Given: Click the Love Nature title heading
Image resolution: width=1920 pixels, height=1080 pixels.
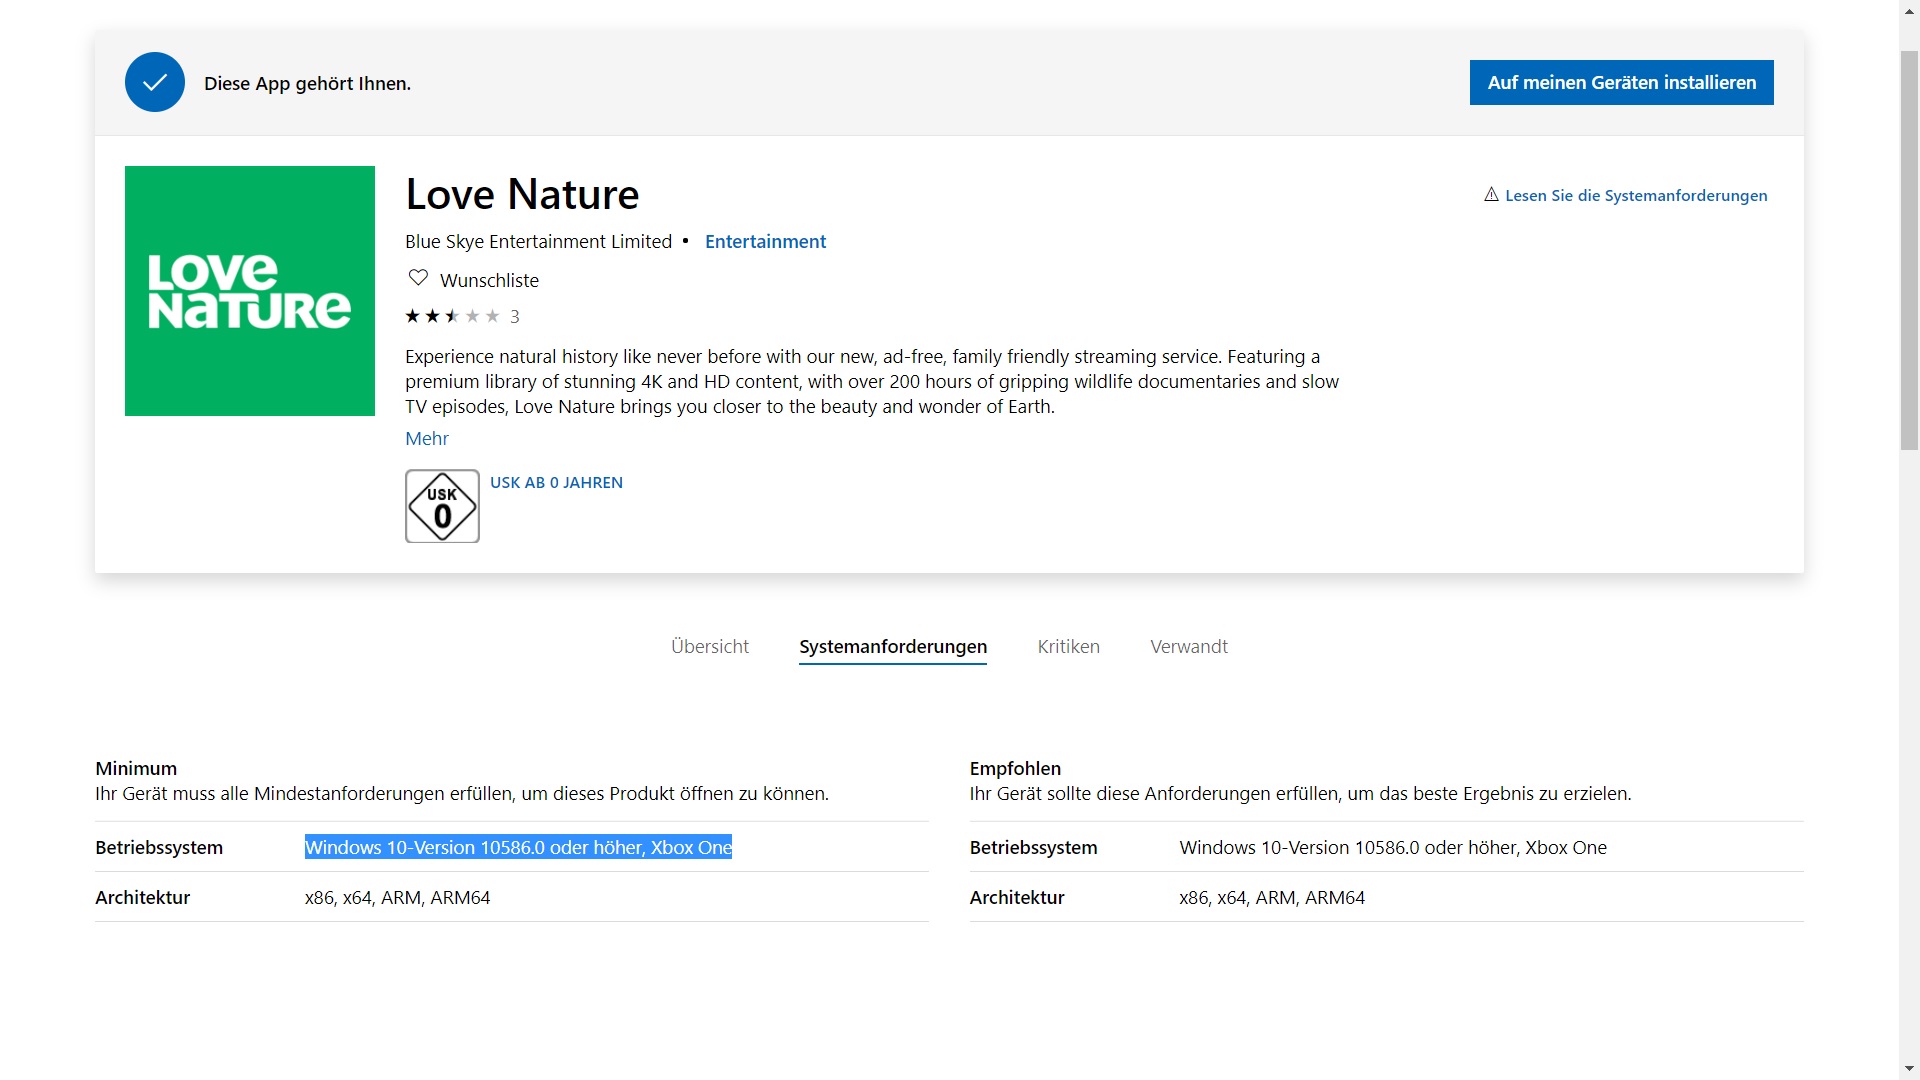Looking at the screenshot, I should click(522, 194).
